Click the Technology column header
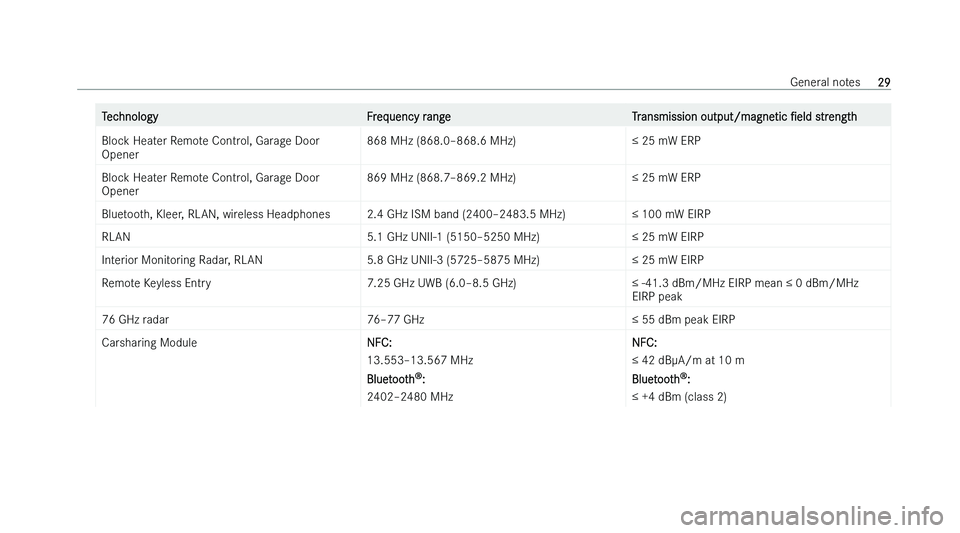This screenshot has width=960, height=533. coord(130,116)
